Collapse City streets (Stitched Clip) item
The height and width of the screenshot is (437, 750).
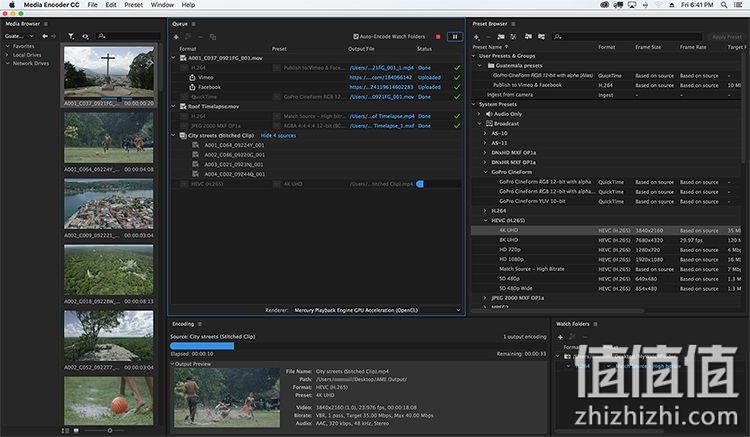point(174,135)
